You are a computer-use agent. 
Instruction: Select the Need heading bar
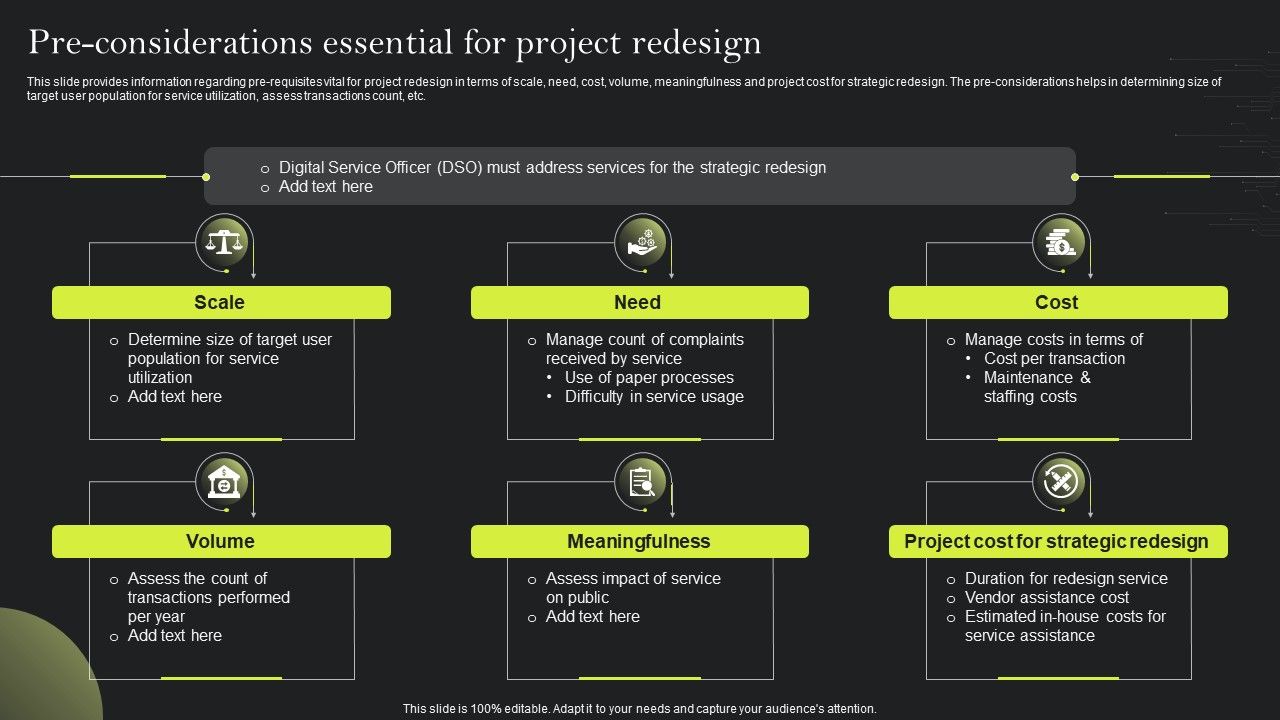pyautogui.click(x=640, y=302)
